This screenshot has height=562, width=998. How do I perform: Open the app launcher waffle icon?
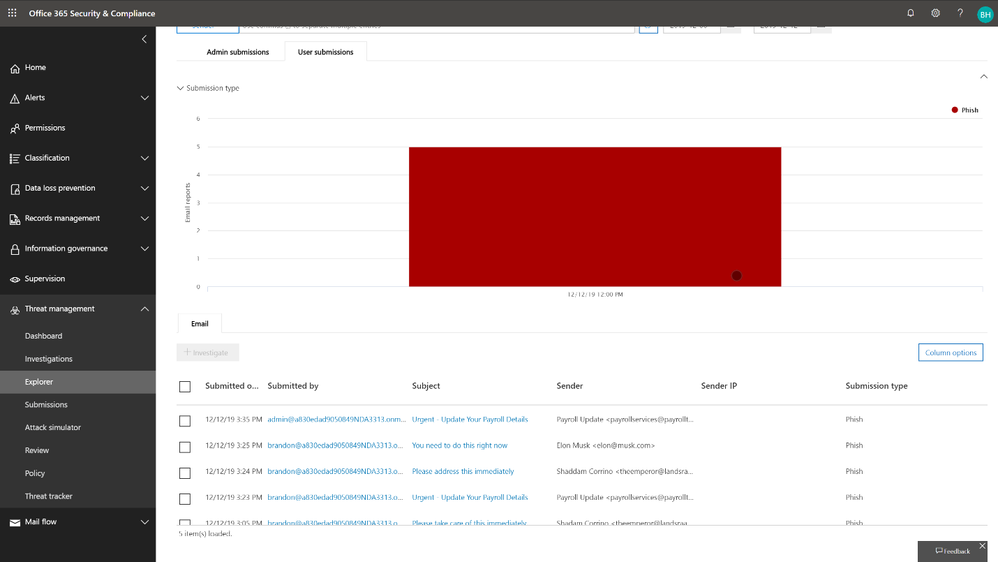coord(12,13)
